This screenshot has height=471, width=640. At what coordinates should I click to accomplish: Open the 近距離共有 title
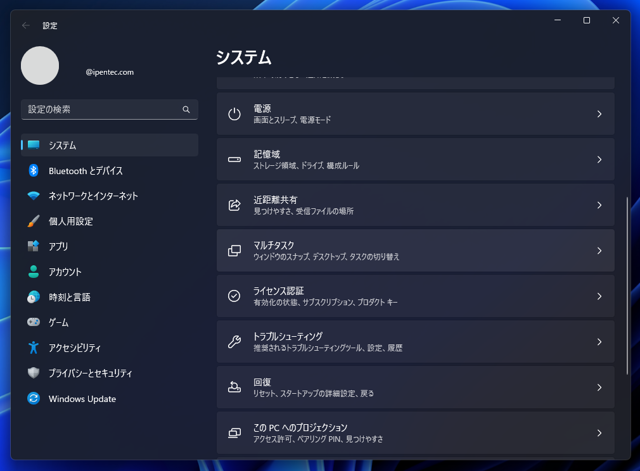(275, 200)
